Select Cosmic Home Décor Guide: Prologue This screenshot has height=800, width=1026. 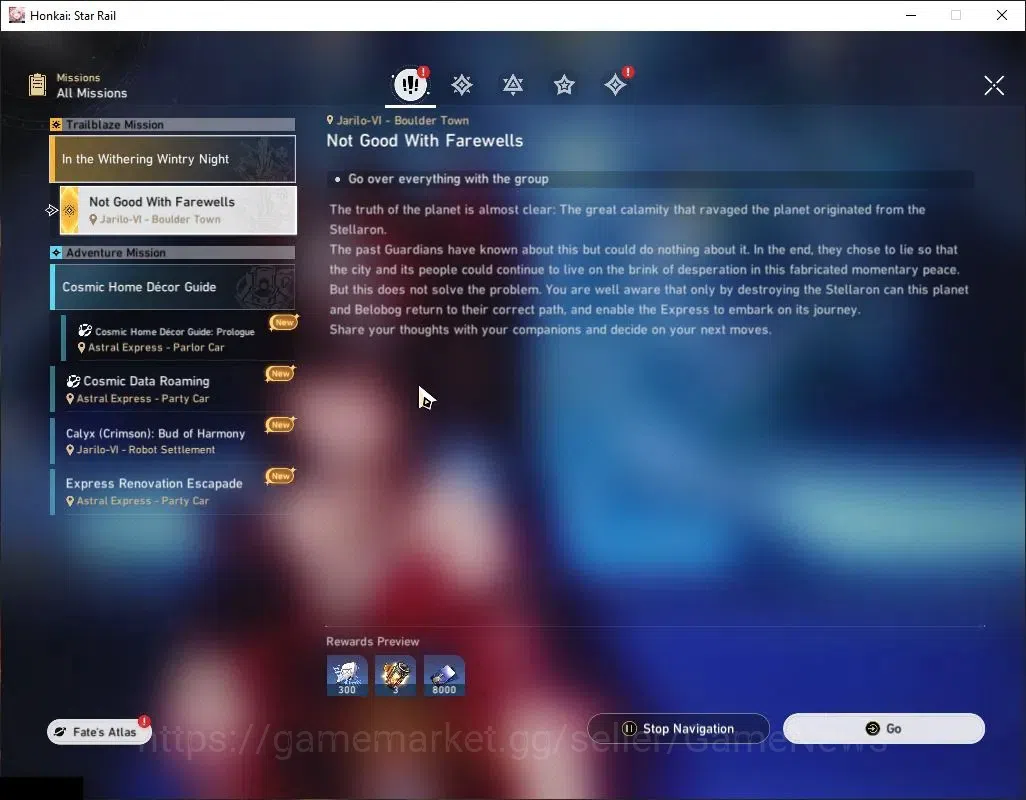(178, 338)
